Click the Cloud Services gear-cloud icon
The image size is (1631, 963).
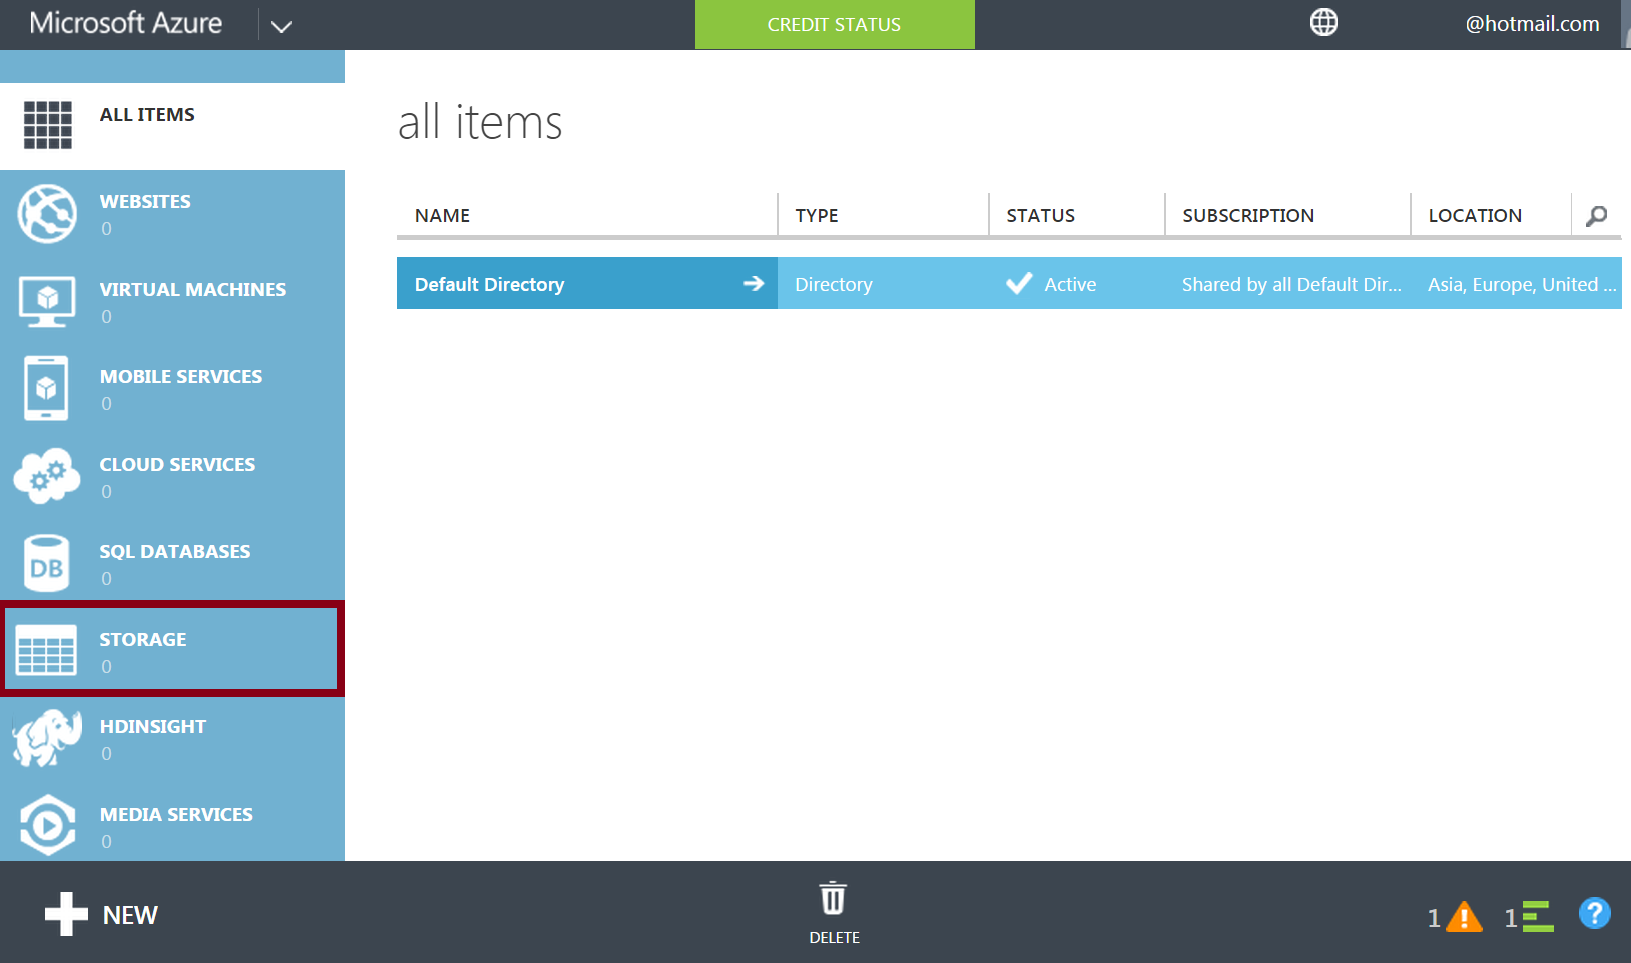[x=47, y=476]
